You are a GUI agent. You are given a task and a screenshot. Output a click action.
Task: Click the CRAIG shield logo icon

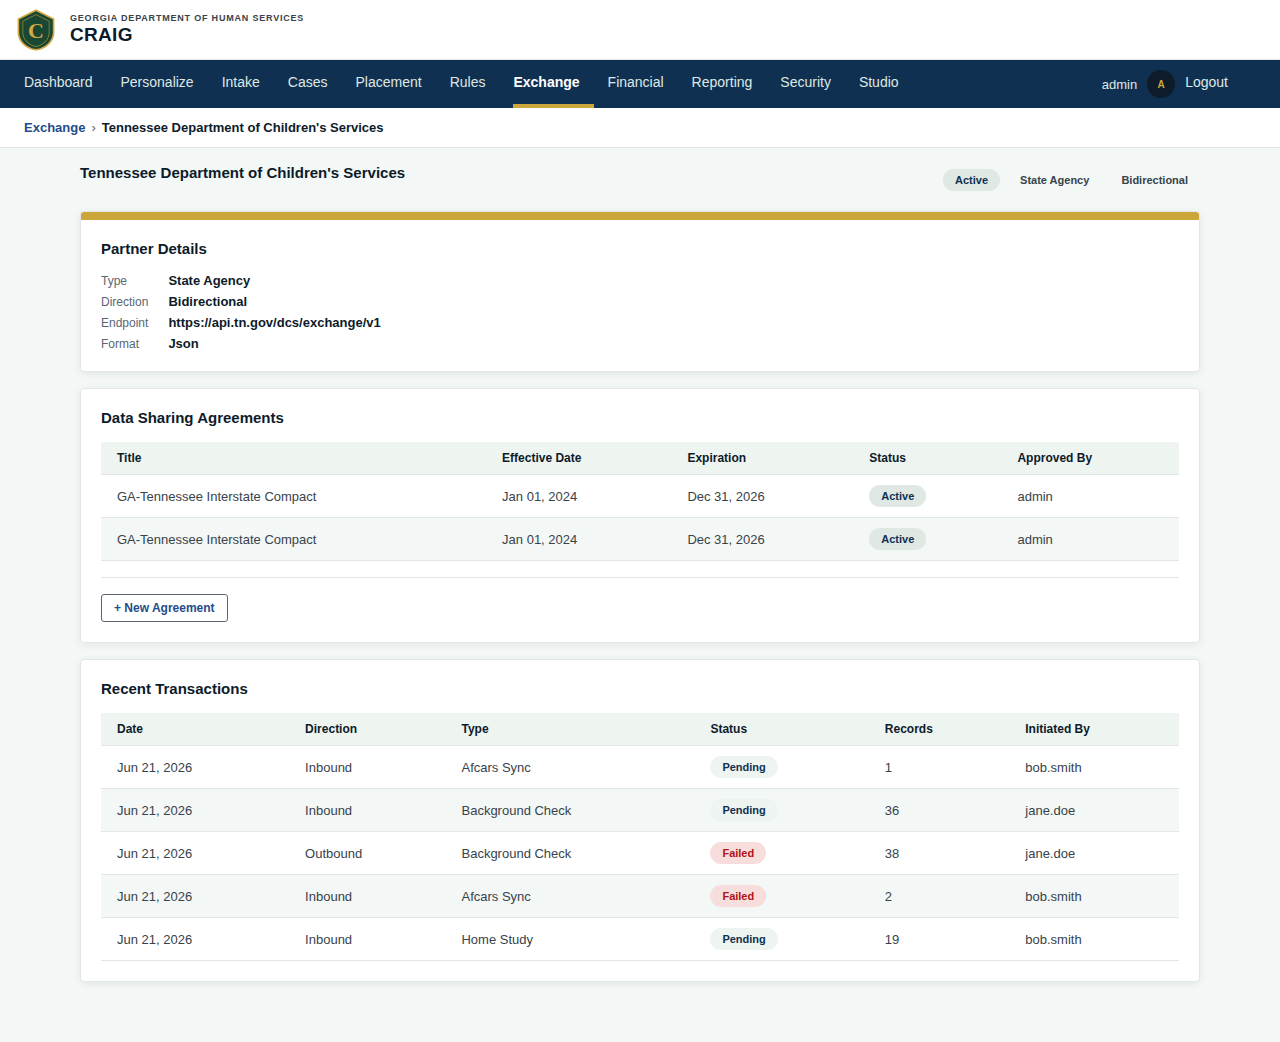click(x=36, y=30)
